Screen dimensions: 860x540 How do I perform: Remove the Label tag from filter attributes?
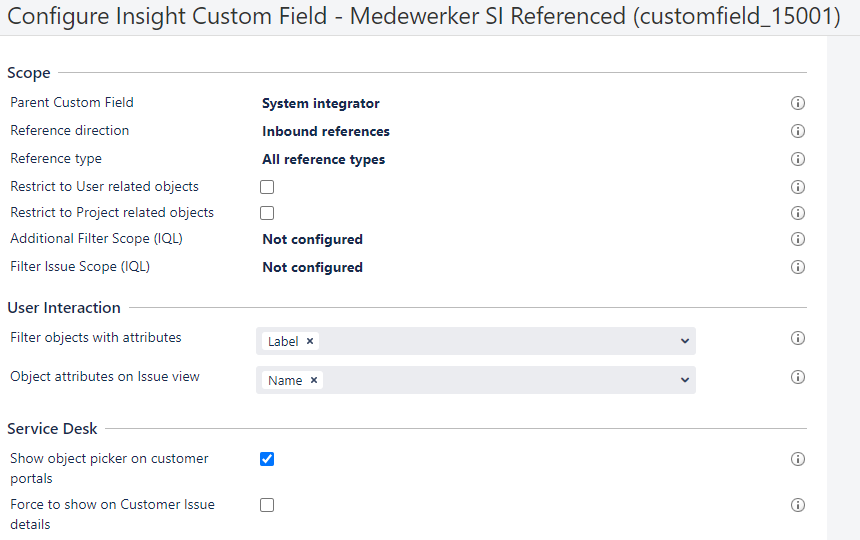[310, 341]
